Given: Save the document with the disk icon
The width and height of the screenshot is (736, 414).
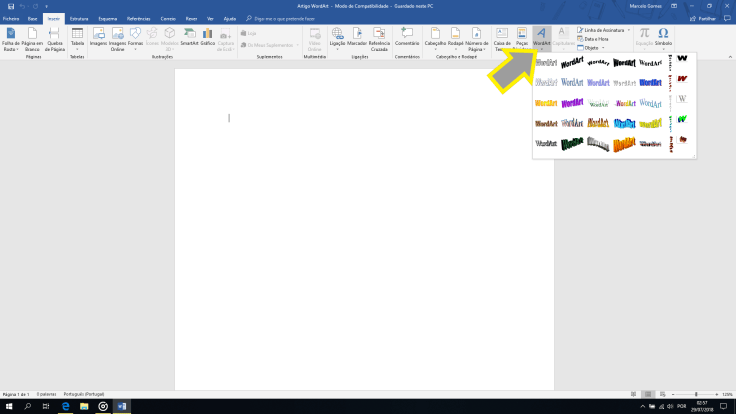Looking at the screenshot, I should click(x=9, y=6).
